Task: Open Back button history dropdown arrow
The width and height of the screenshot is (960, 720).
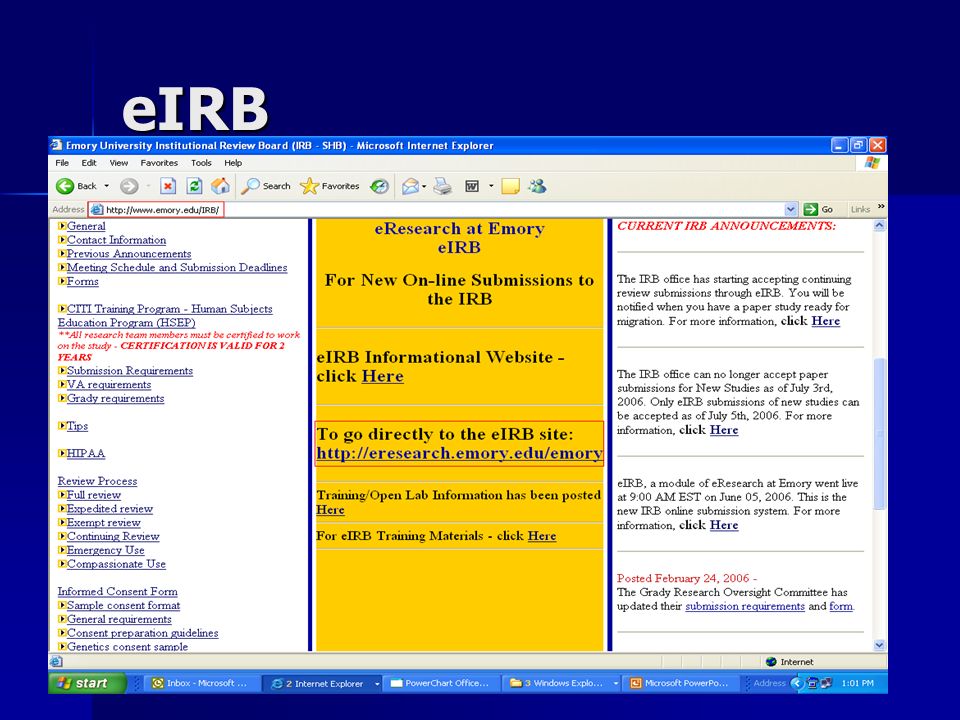Action: click(x=107, y=186)
